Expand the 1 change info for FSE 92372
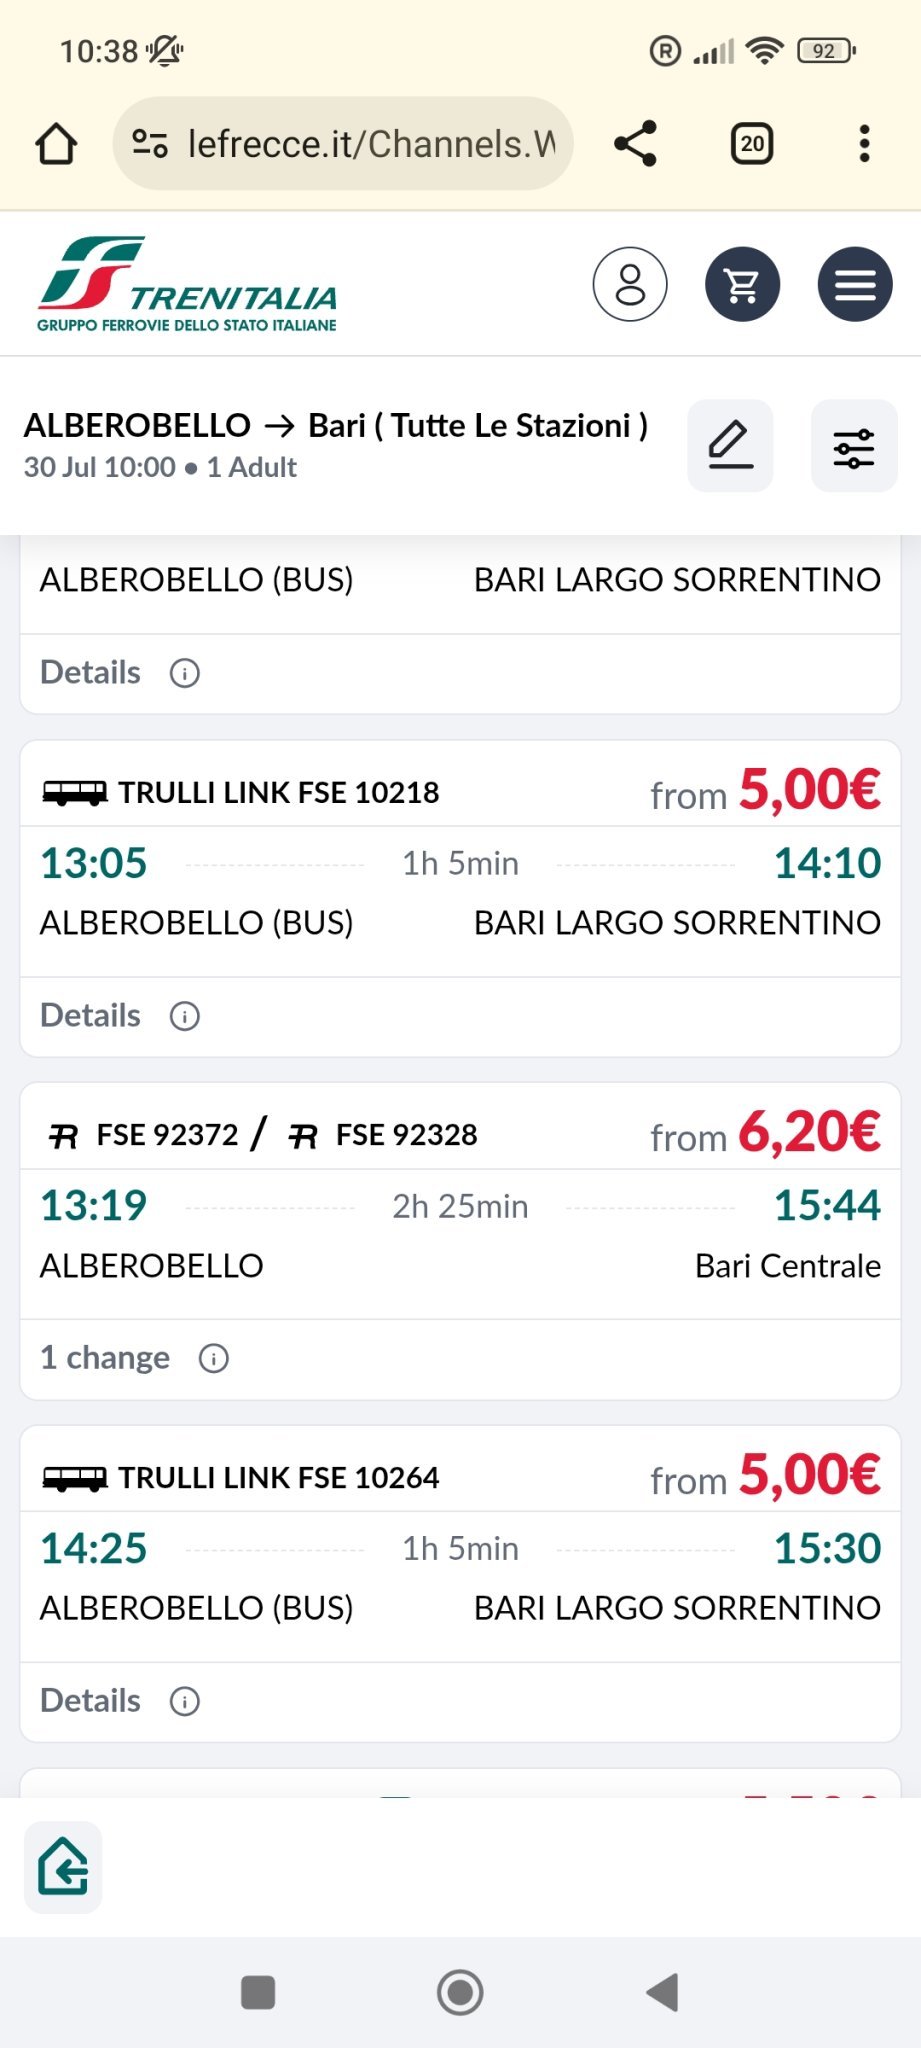921x2048 pixels. coord(133,1358)
